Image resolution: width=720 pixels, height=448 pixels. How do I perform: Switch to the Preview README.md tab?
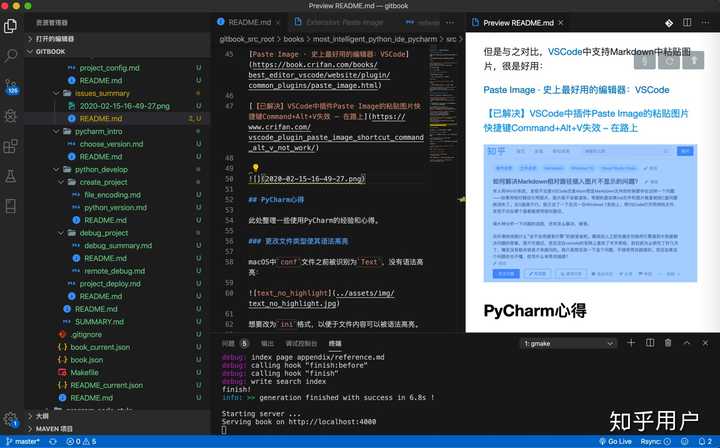pos(518,22)
